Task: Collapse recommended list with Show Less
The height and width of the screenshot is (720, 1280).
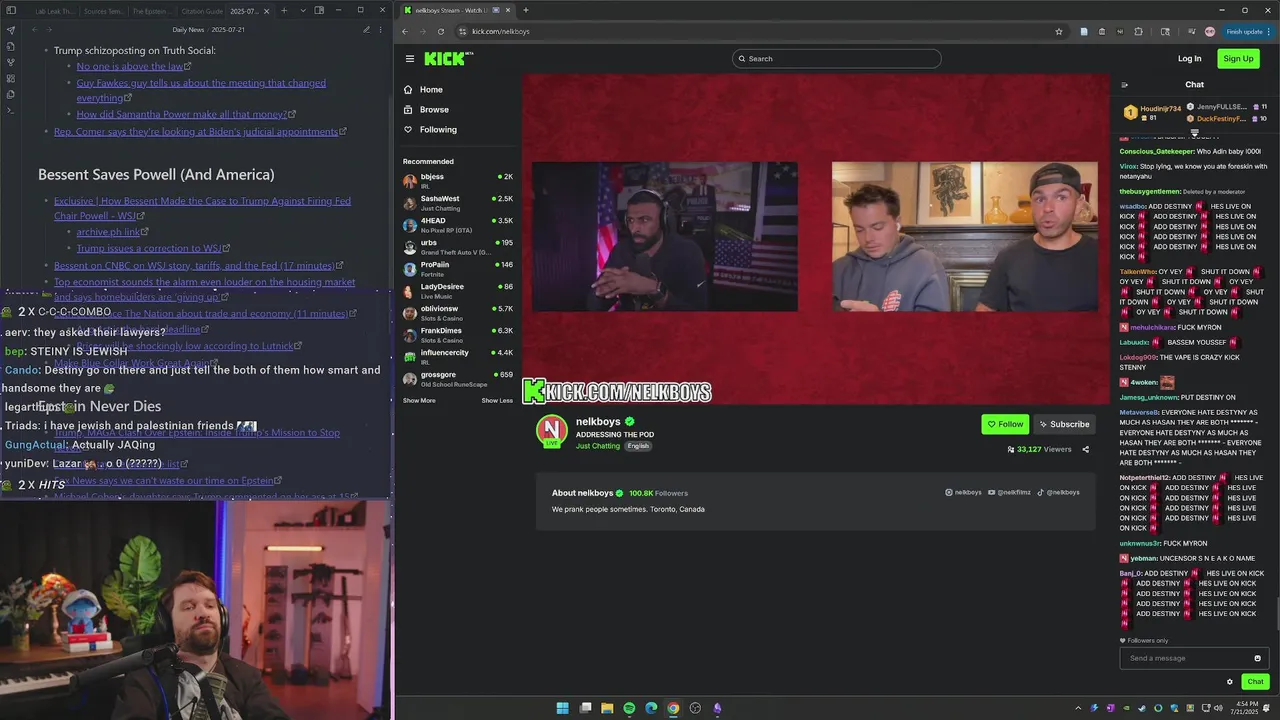Action: (x=497, y=401)
